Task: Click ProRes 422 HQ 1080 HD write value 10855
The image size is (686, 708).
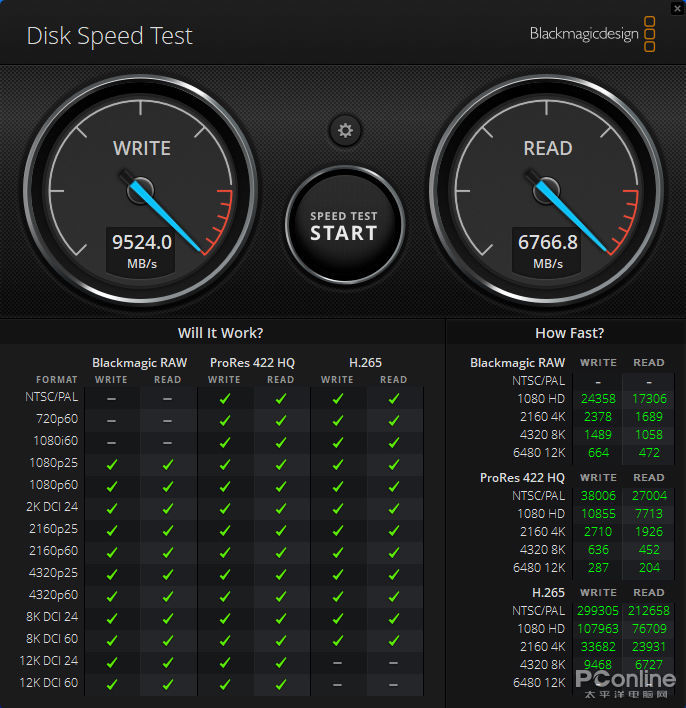Action: click(598, 514)
